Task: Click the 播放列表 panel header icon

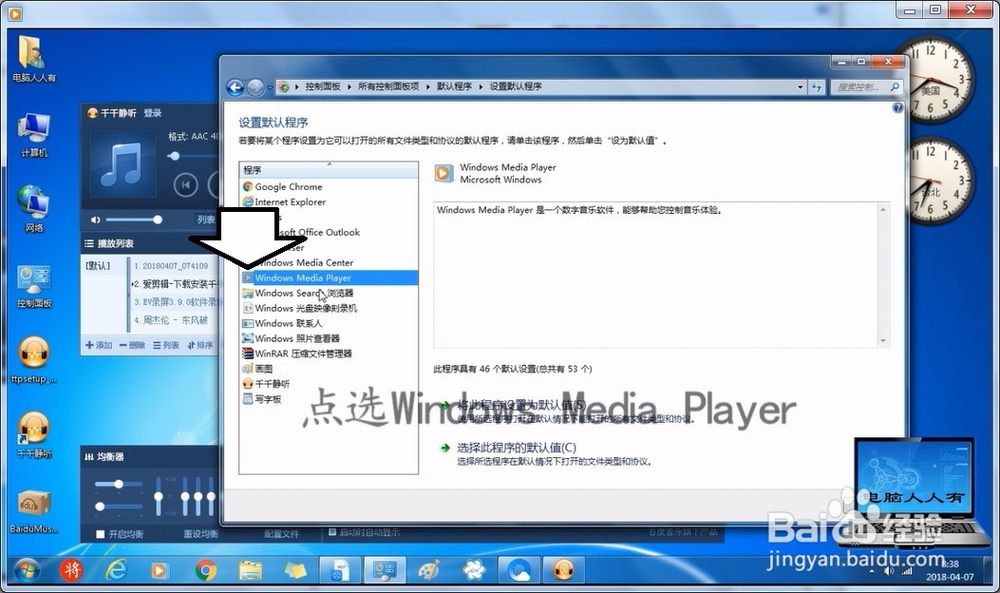Action: pyautogui.click(x=89, y=244)
